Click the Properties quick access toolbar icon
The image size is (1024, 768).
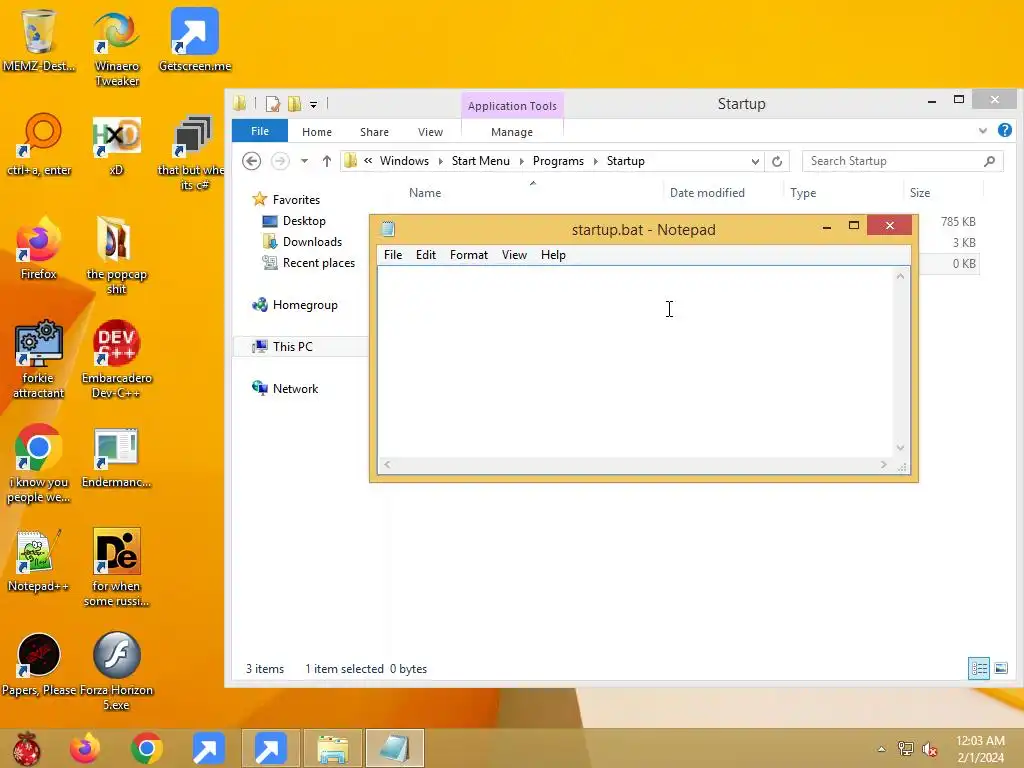point(273,103)
